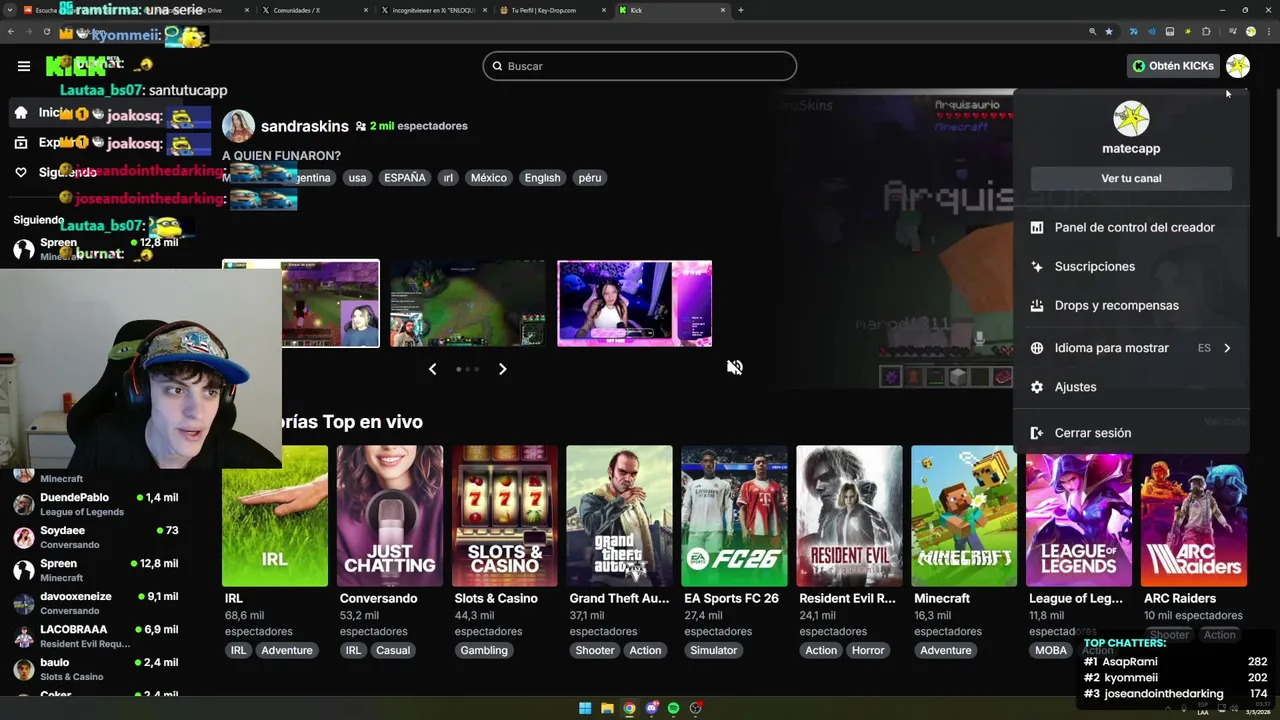Open sandraskins channel name link
This screenshot has width=1280, height=720.
[x=305, y=126]
